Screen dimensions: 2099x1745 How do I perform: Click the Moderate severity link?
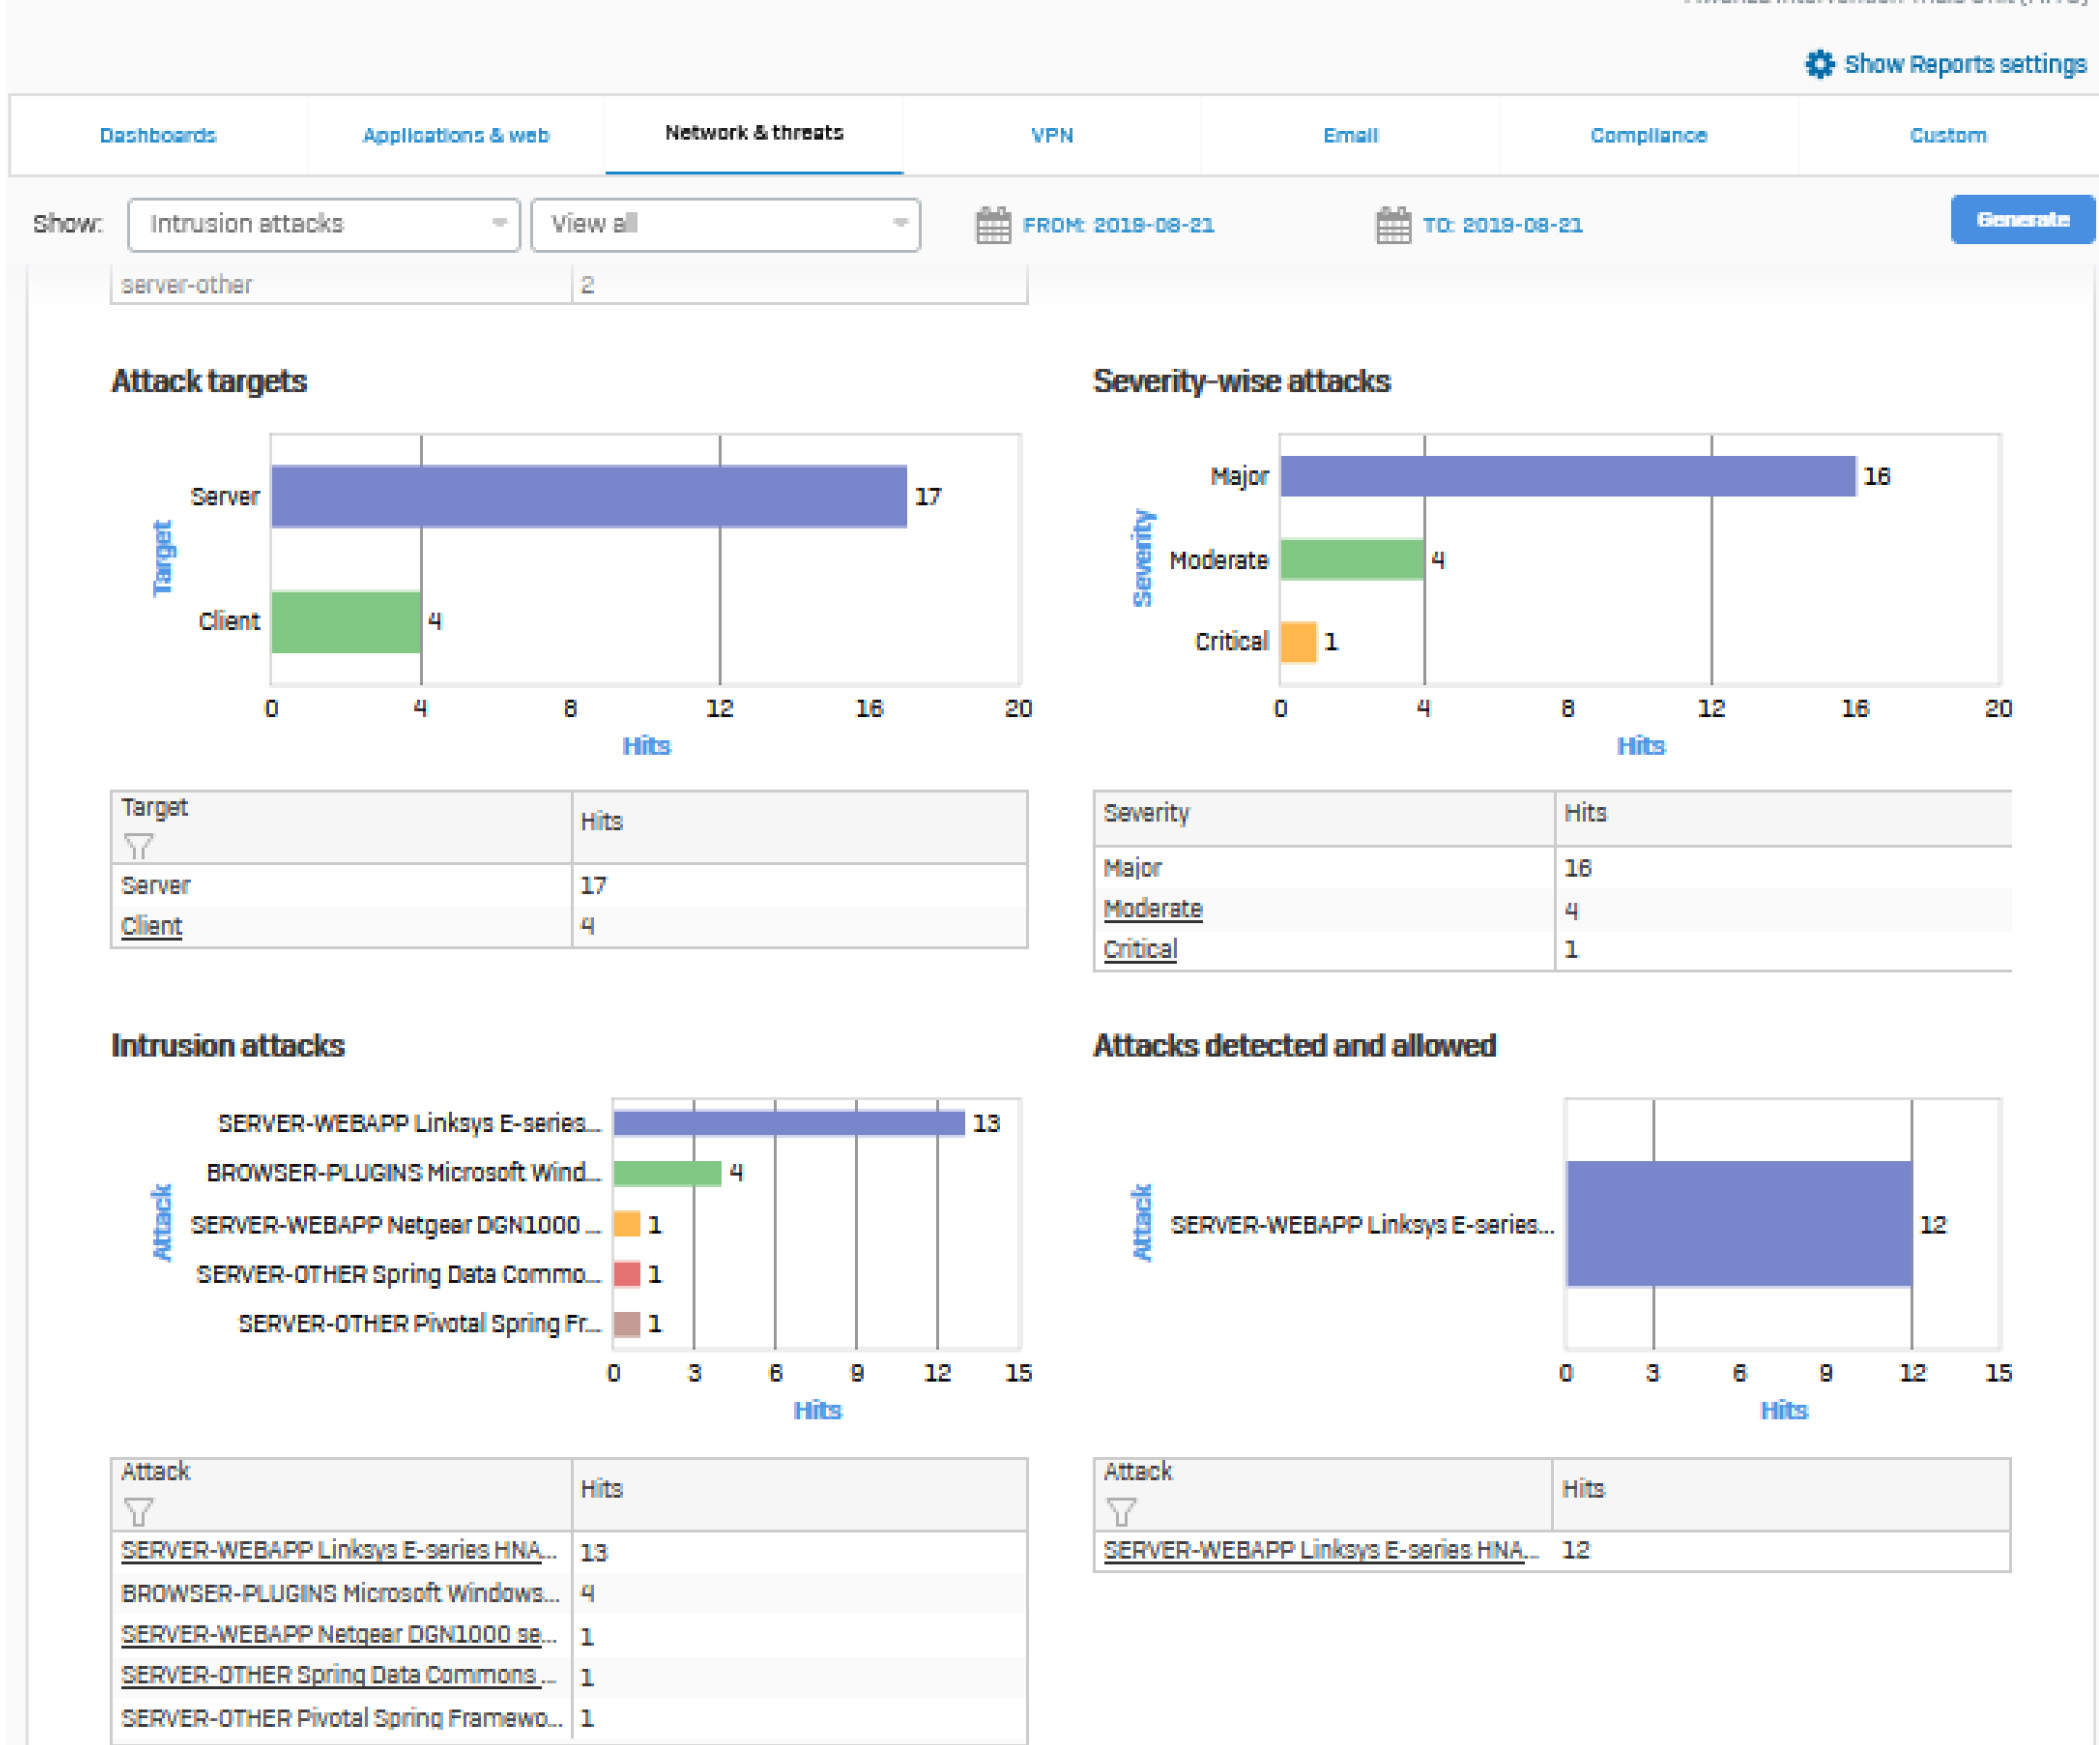coord(1152,909)
